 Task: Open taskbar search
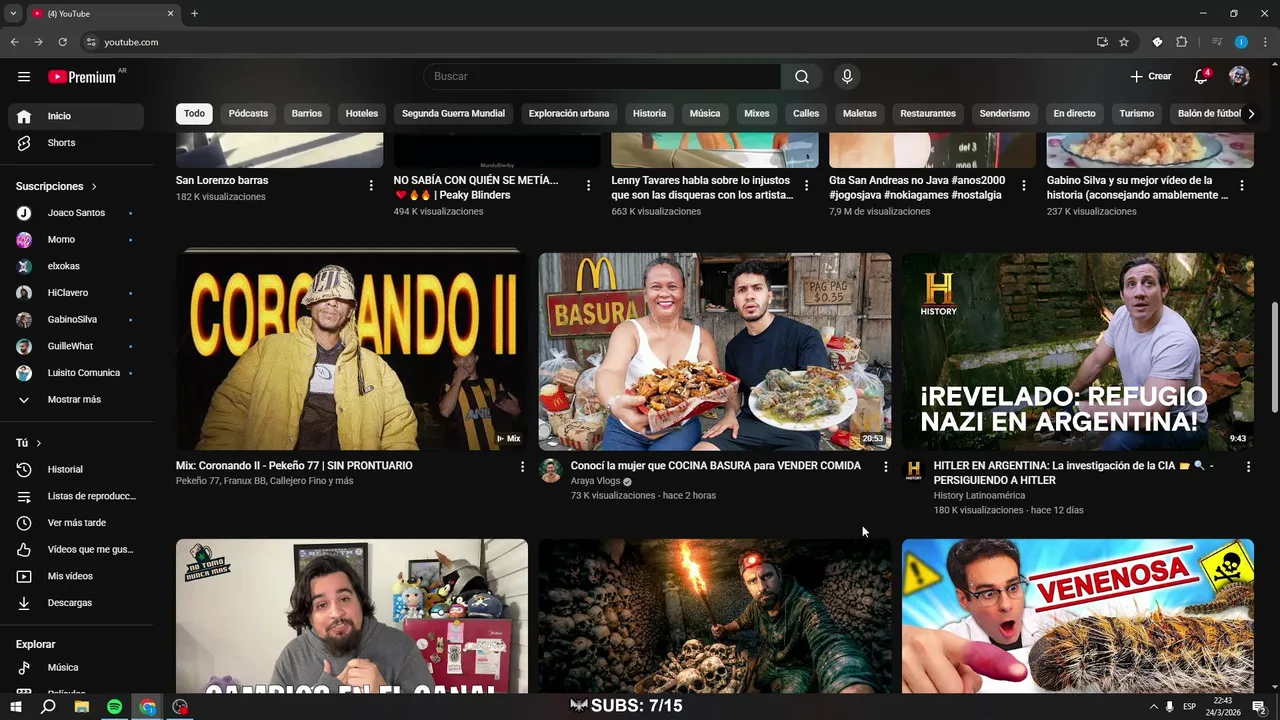pos(48,707)
